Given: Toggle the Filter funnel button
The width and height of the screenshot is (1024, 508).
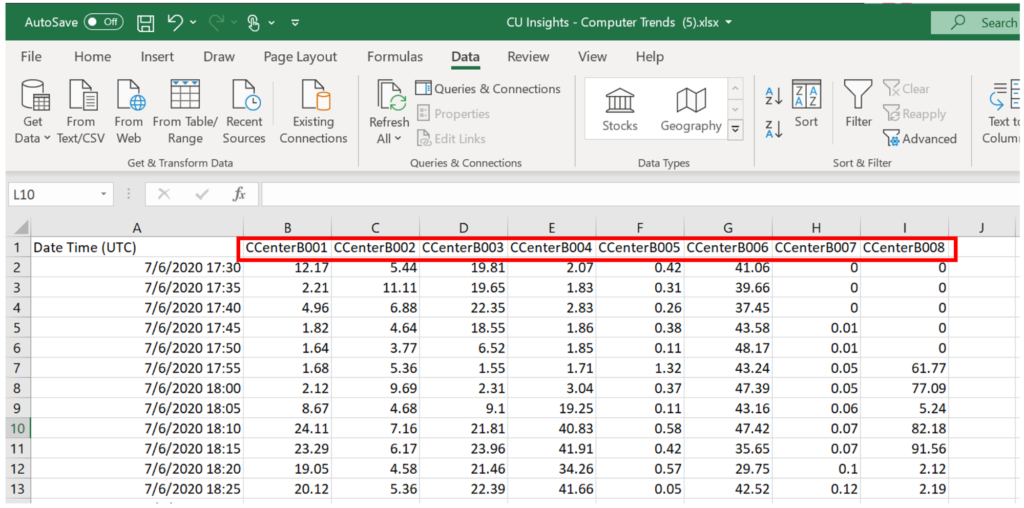Looking at the screenshot, I should pos(858,104).
